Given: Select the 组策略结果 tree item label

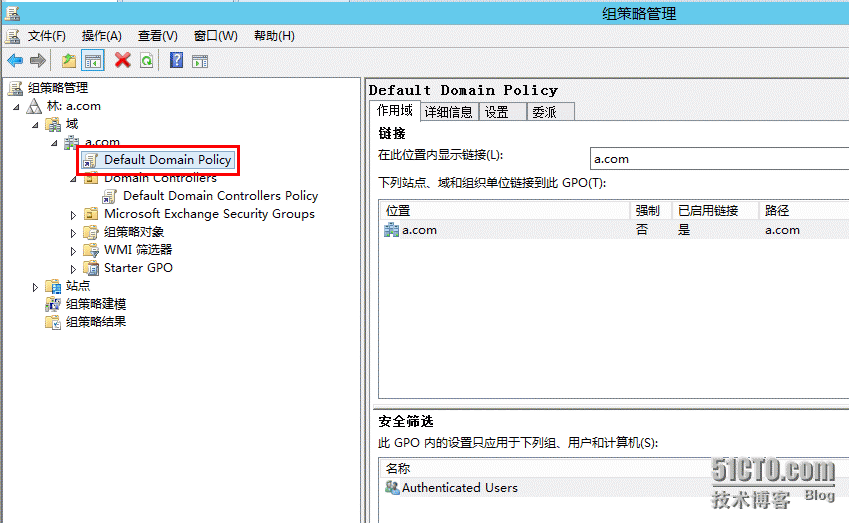Looking at the screenshot, I should pyautogui.click(x=96, y=322).
